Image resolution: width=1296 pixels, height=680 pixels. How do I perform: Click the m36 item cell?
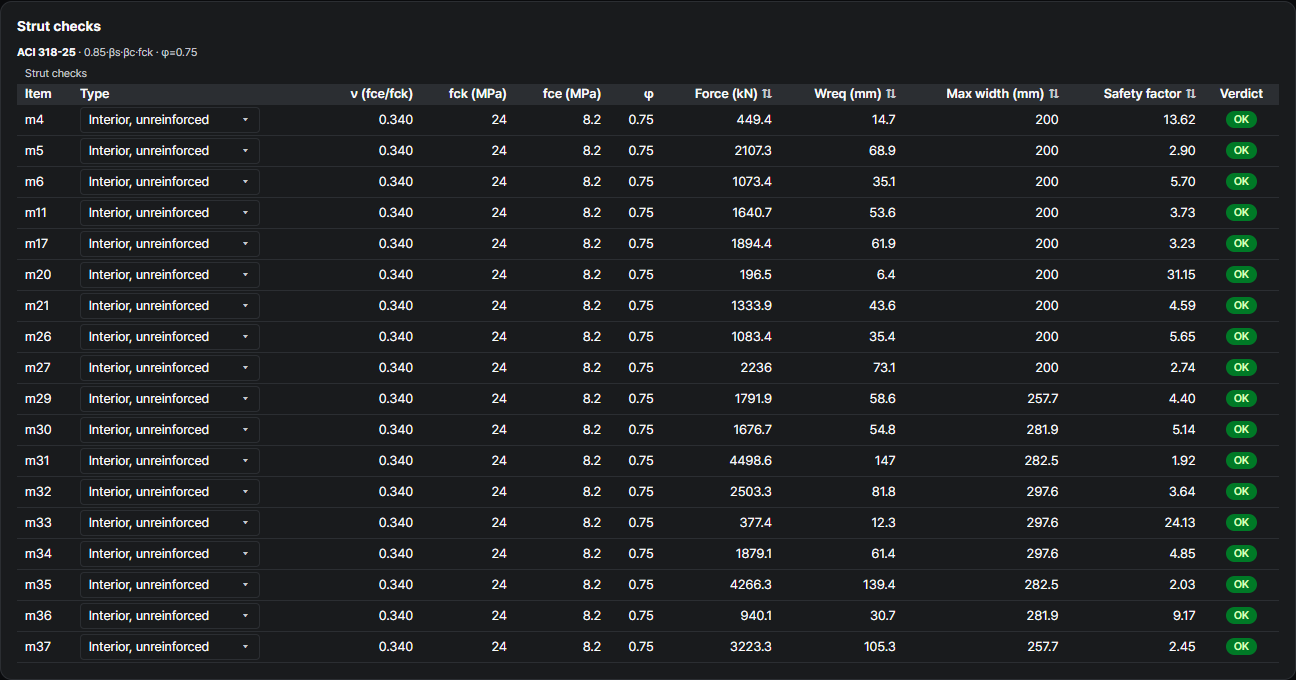click(x=38, y=616)
